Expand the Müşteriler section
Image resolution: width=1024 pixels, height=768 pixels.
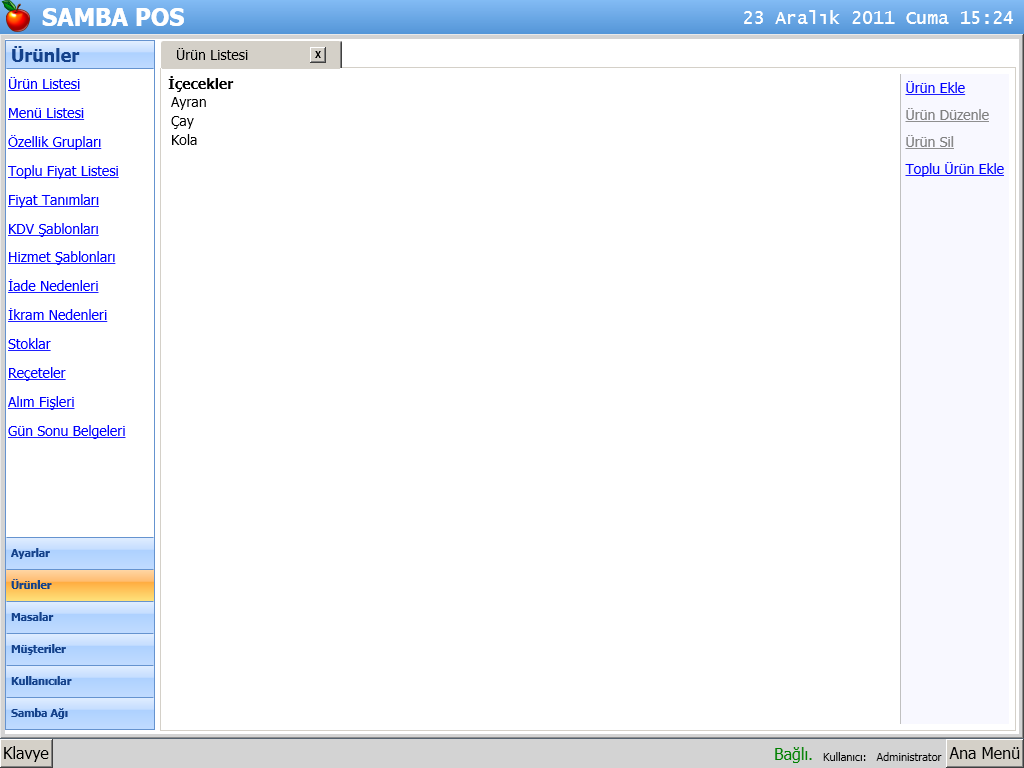point(80,649)
